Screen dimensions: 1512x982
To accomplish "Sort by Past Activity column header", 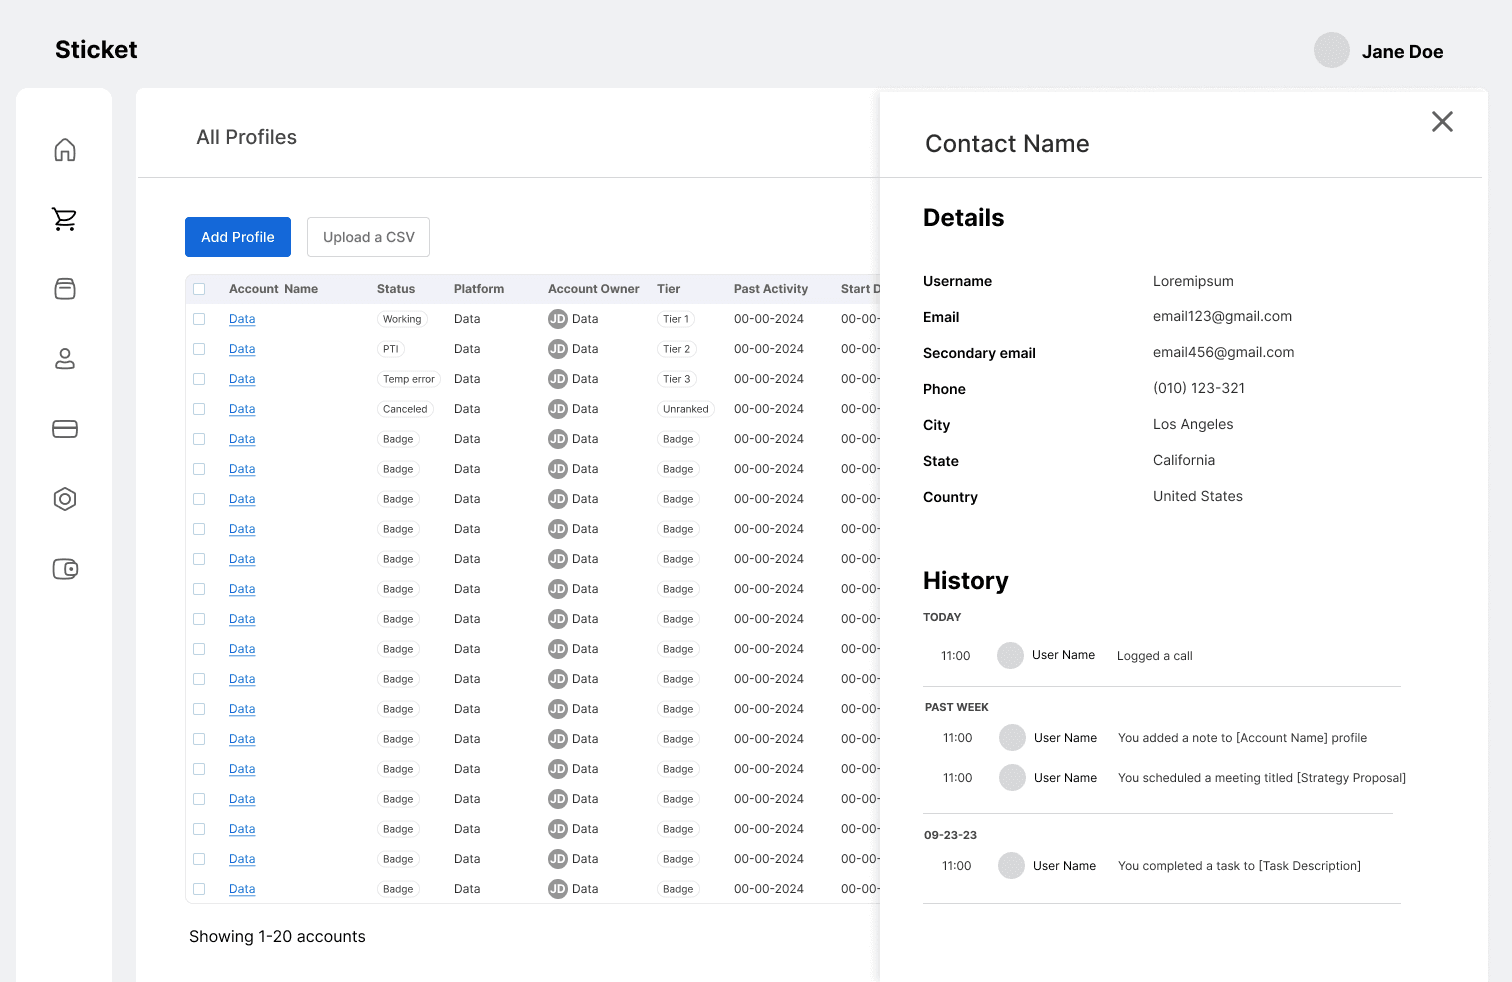I will click(771, 289).
